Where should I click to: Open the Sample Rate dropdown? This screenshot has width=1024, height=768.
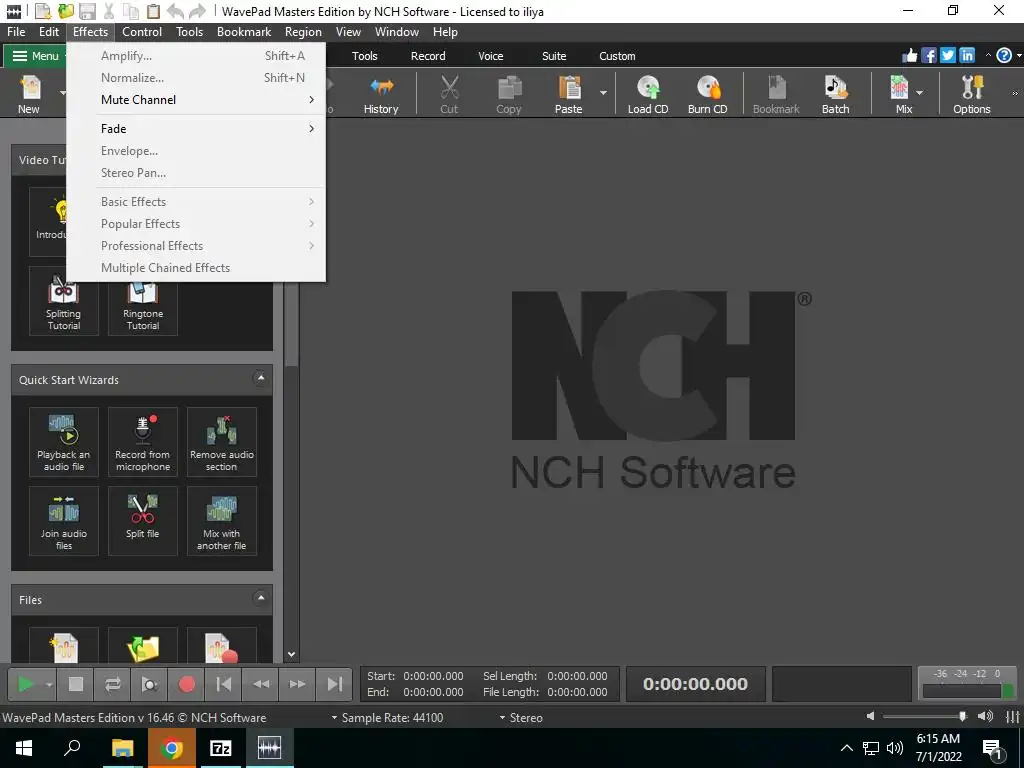pyautogui.click(x=388, y=718)
